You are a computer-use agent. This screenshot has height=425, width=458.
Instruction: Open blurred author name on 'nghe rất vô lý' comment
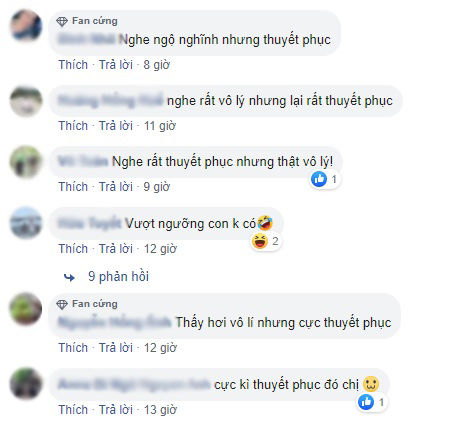pyautogui.click(x=110, y=100)
